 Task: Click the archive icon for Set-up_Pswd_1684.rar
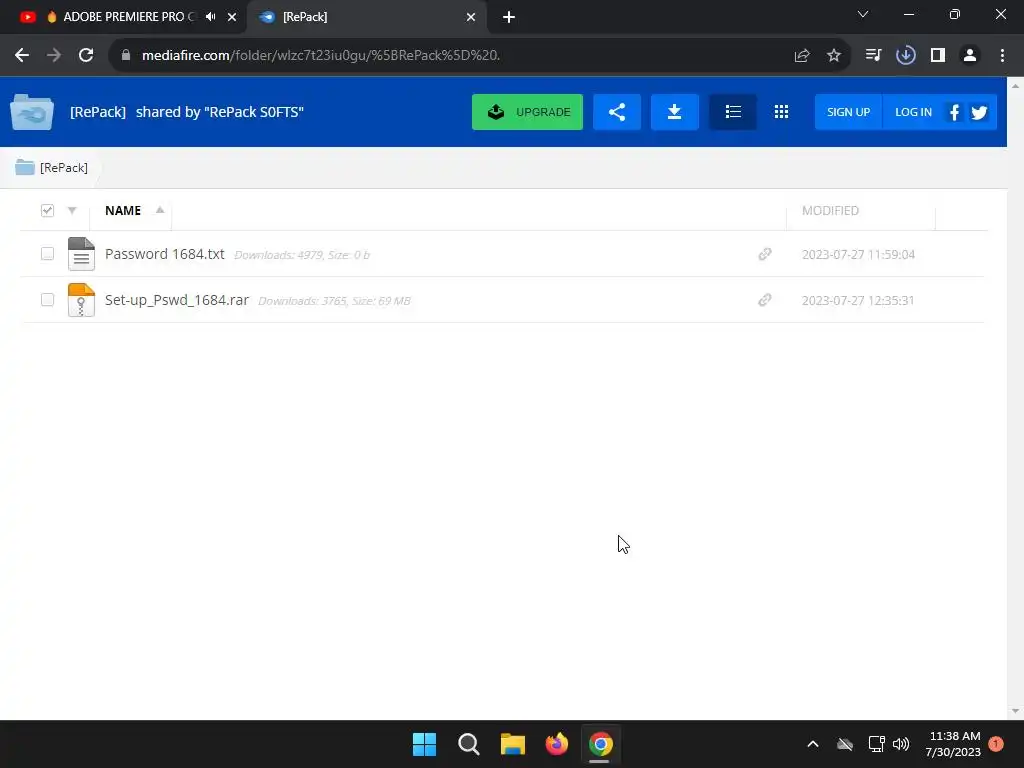coord(81,300)
